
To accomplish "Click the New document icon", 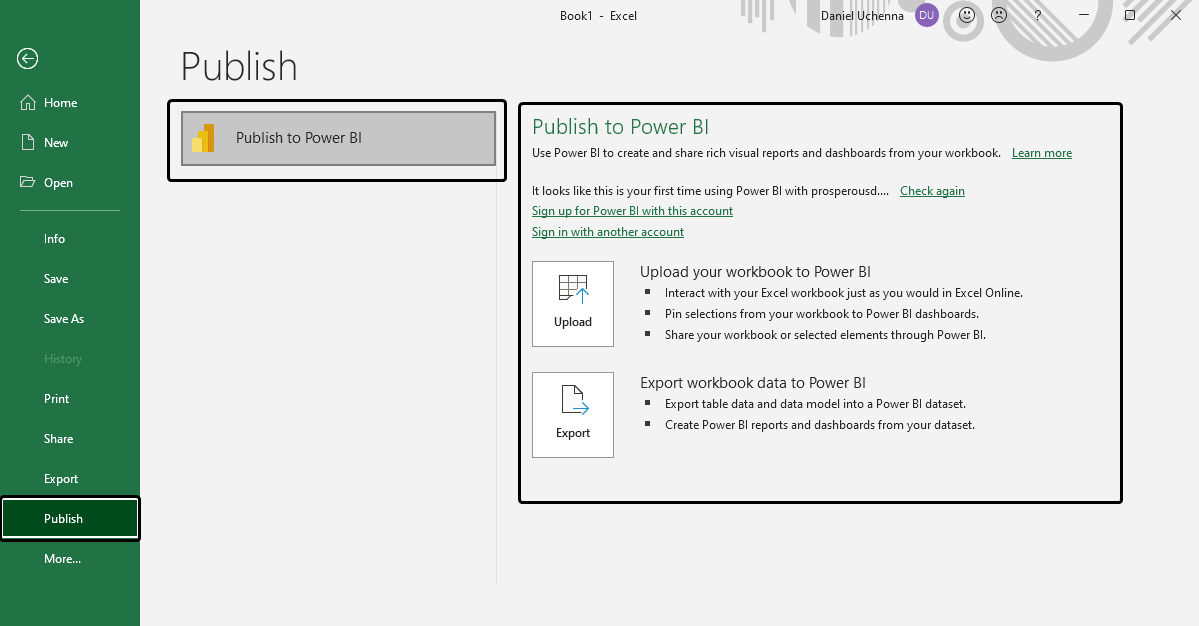I will coord(27,143).
